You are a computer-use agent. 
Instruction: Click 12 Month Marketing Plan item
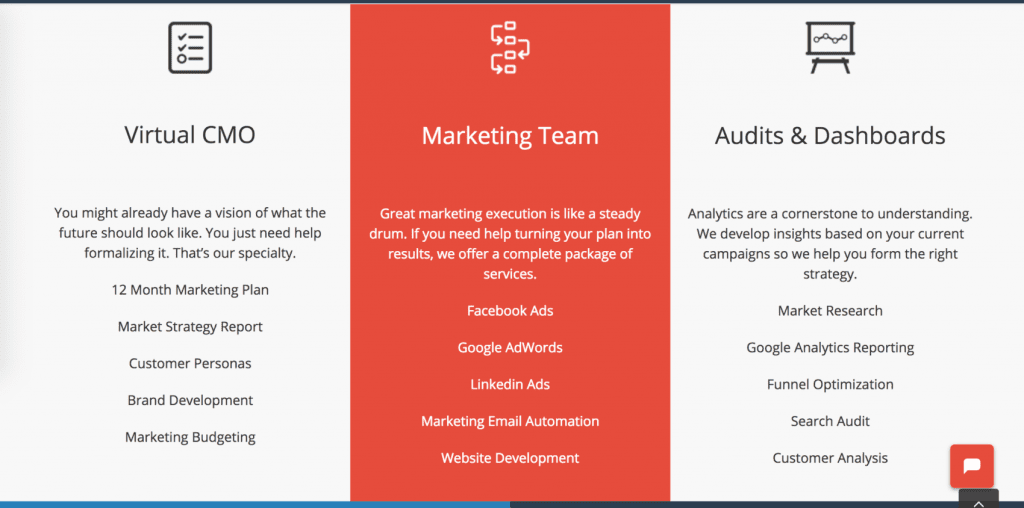(190, 290)
